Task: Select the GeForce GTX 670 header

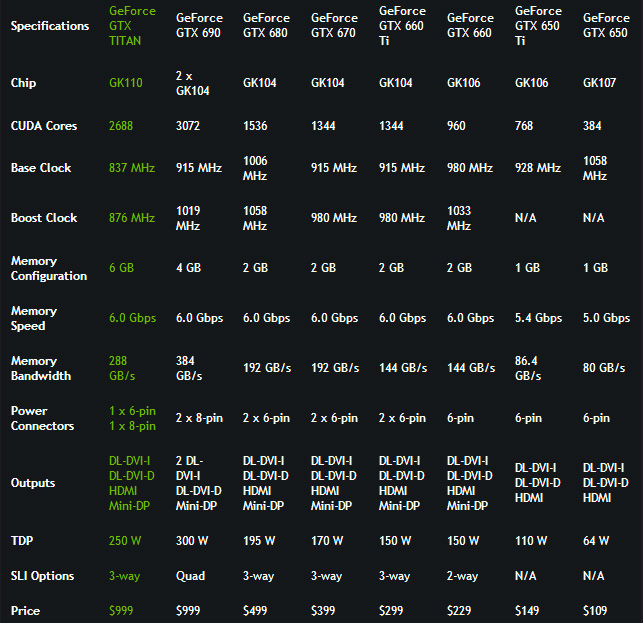Action: point(334,25)
